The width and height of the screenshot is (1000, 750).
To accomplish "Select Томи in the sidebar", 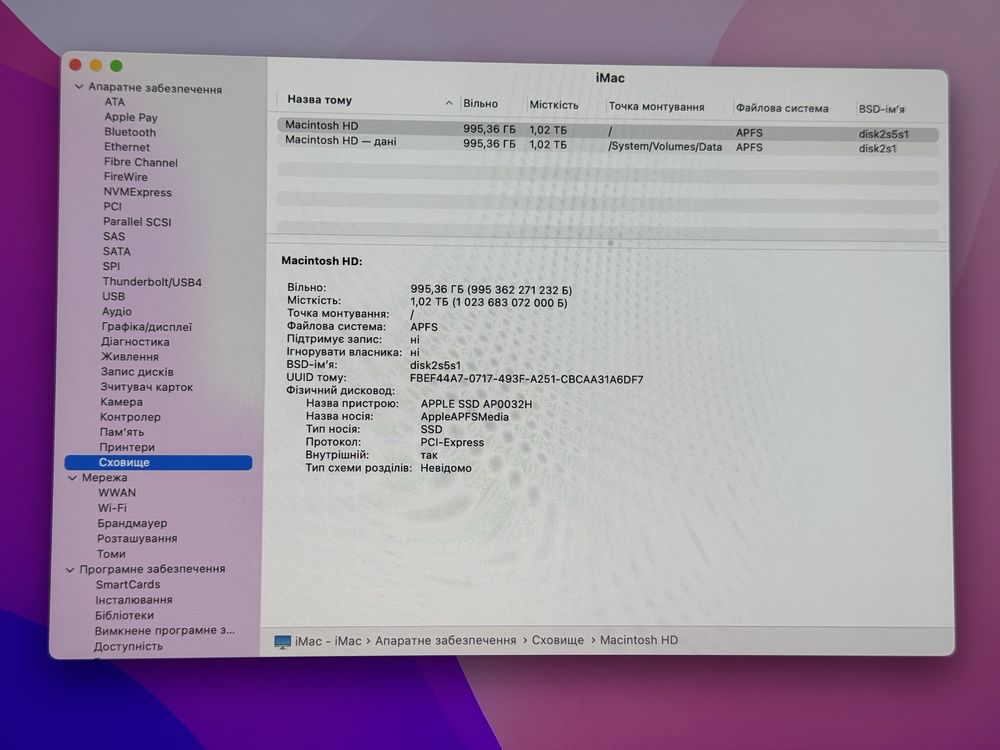I will coord(111,554).
